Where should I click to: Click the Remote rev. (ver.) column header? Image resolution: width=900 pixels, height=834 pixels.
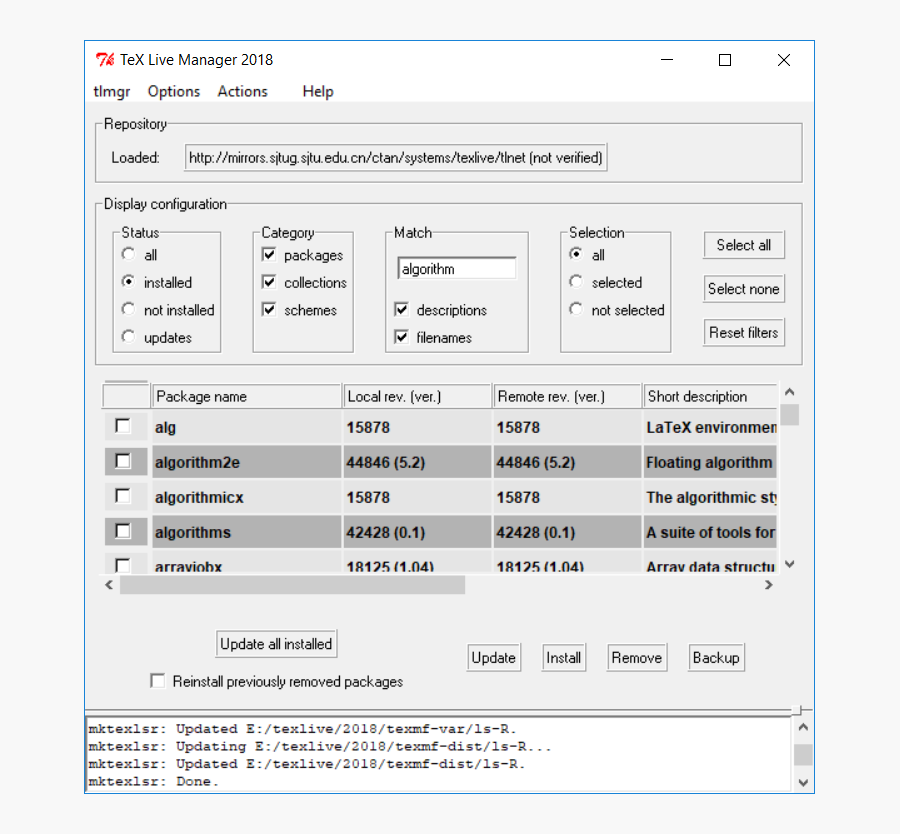click(x=567, y=396)
